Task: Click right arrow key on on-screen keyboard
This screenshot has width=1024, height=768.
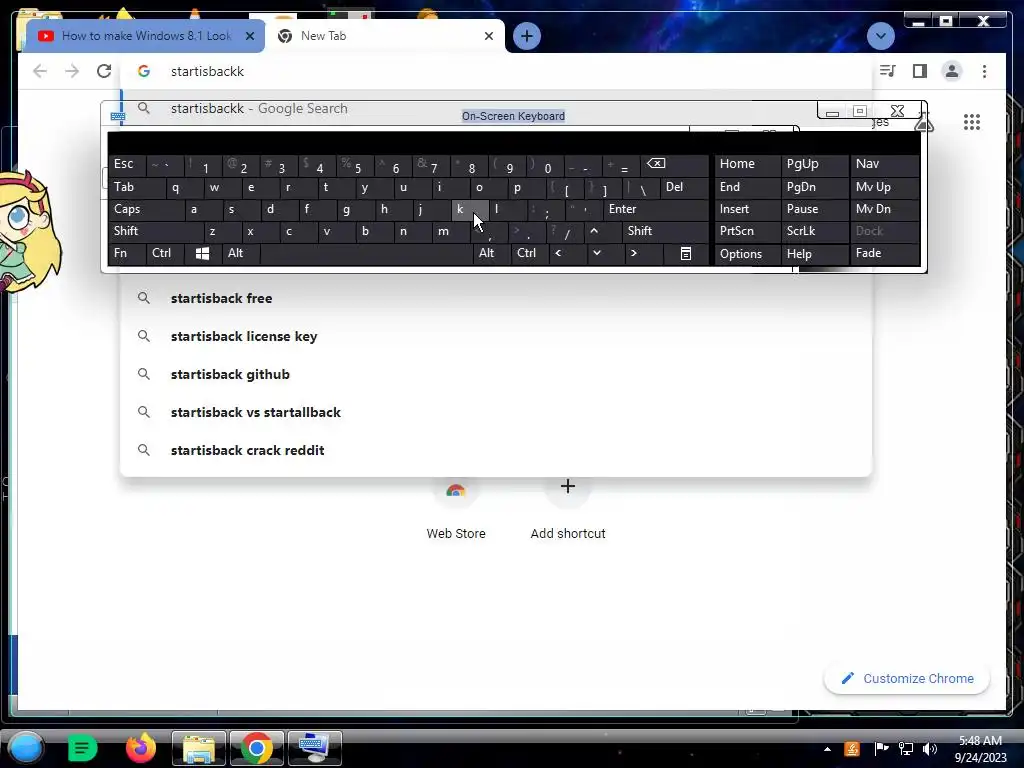Action: [x=643, y=253]
